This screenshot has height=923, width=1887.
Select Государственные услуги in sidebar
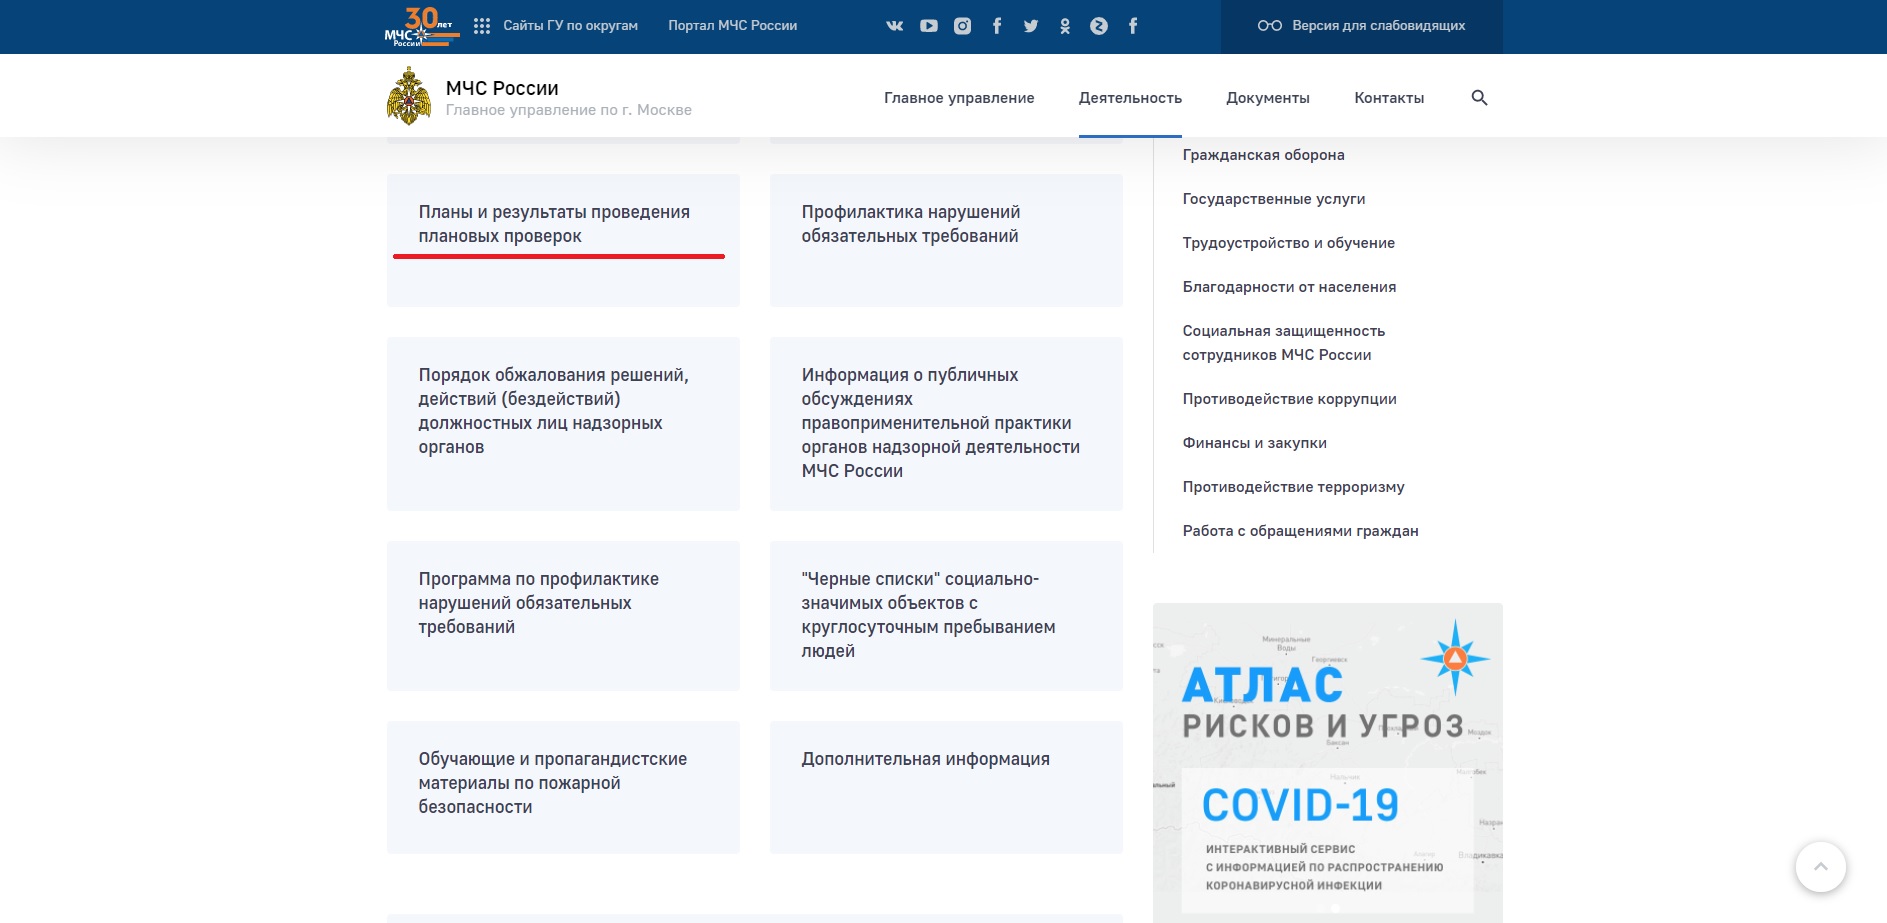click(1273, 199)
